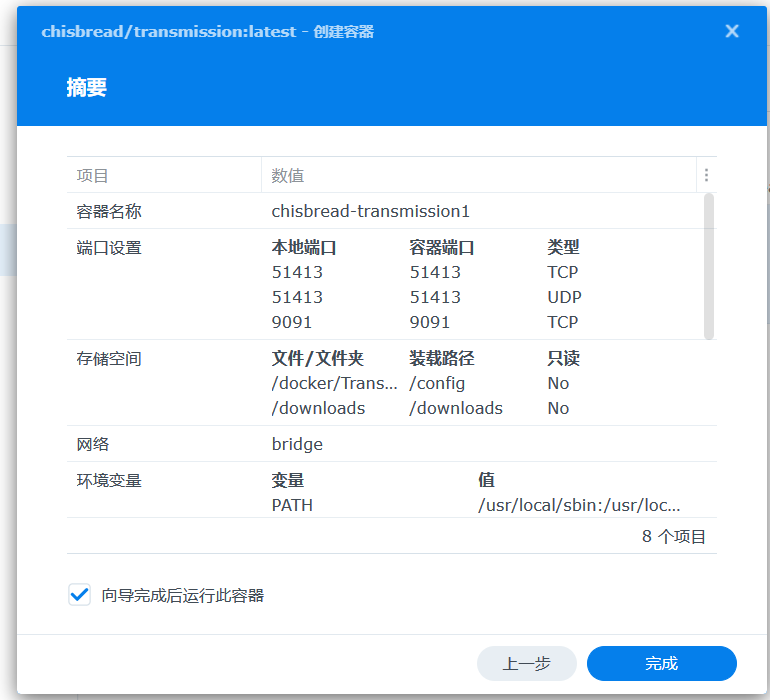770x700 pixels.
Task: Click the 类型 sub-header
Action: tap(564, 247)
